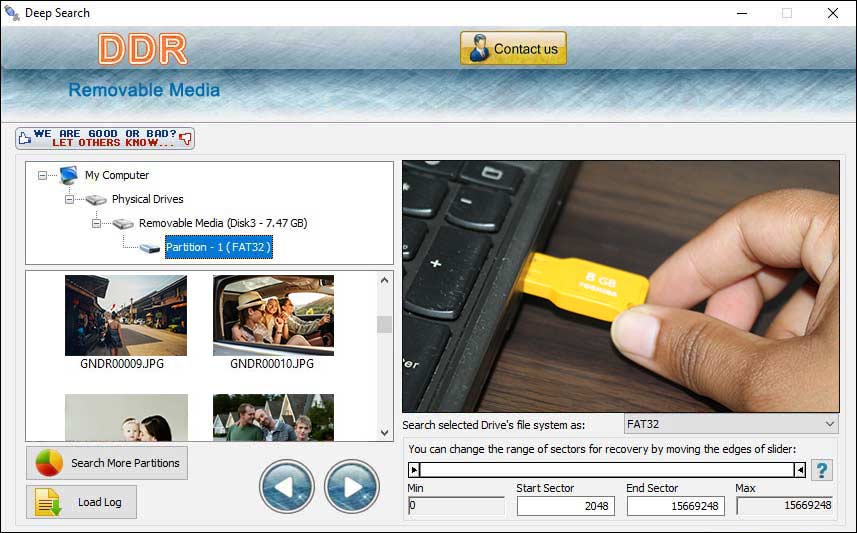Open the 'We are good or bad' feedback banner

(105, 138)
